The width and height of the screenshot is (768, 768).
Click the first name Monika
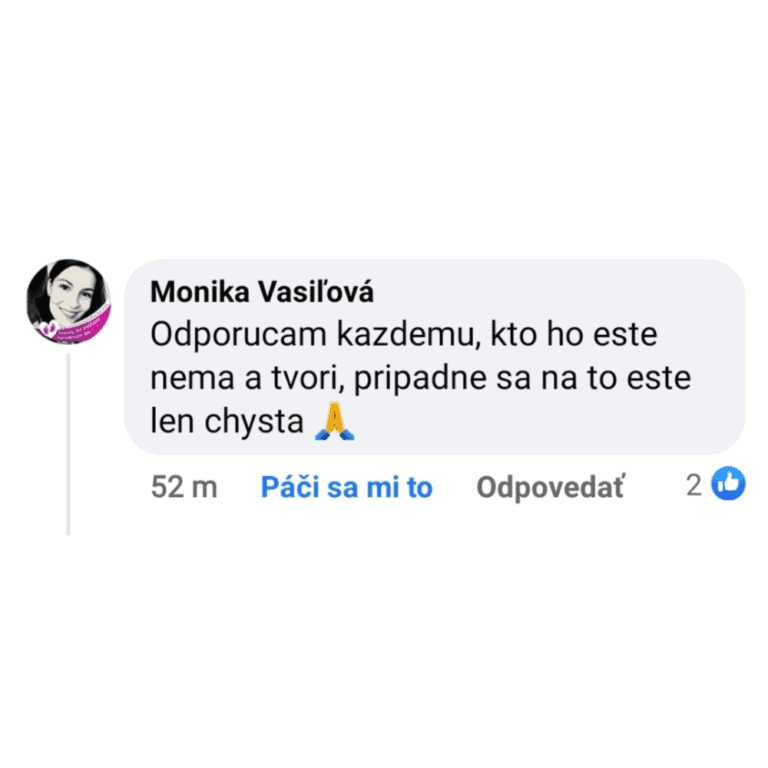(200, 292)
